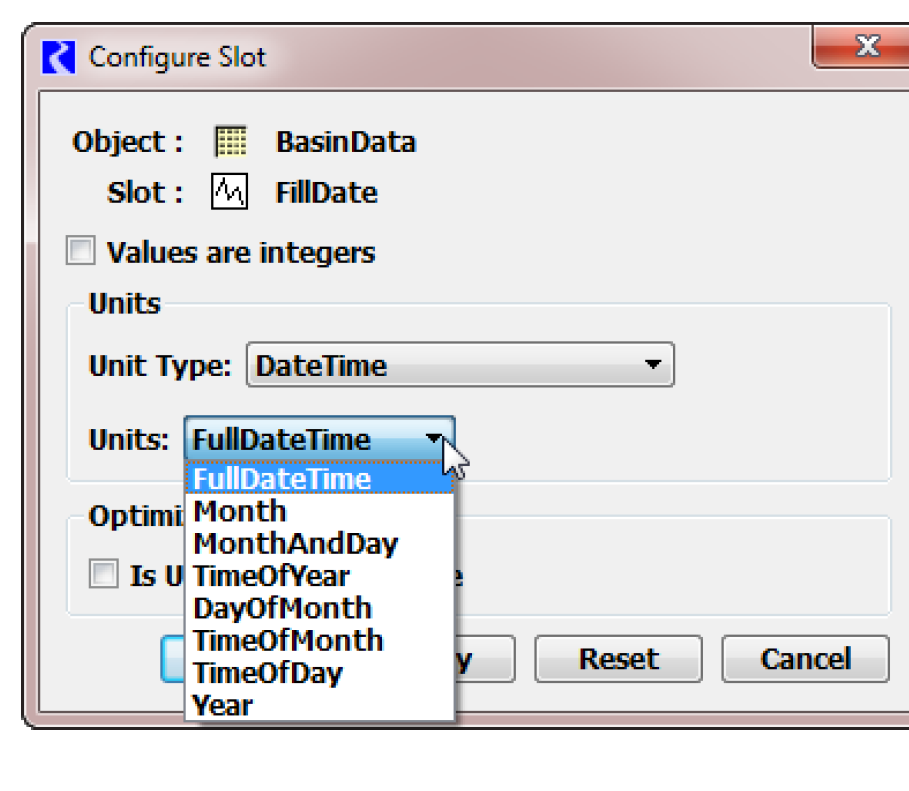Click the RiverWare icon in title bar
This screenshot has width=909, height=791.
coord(58,57)
